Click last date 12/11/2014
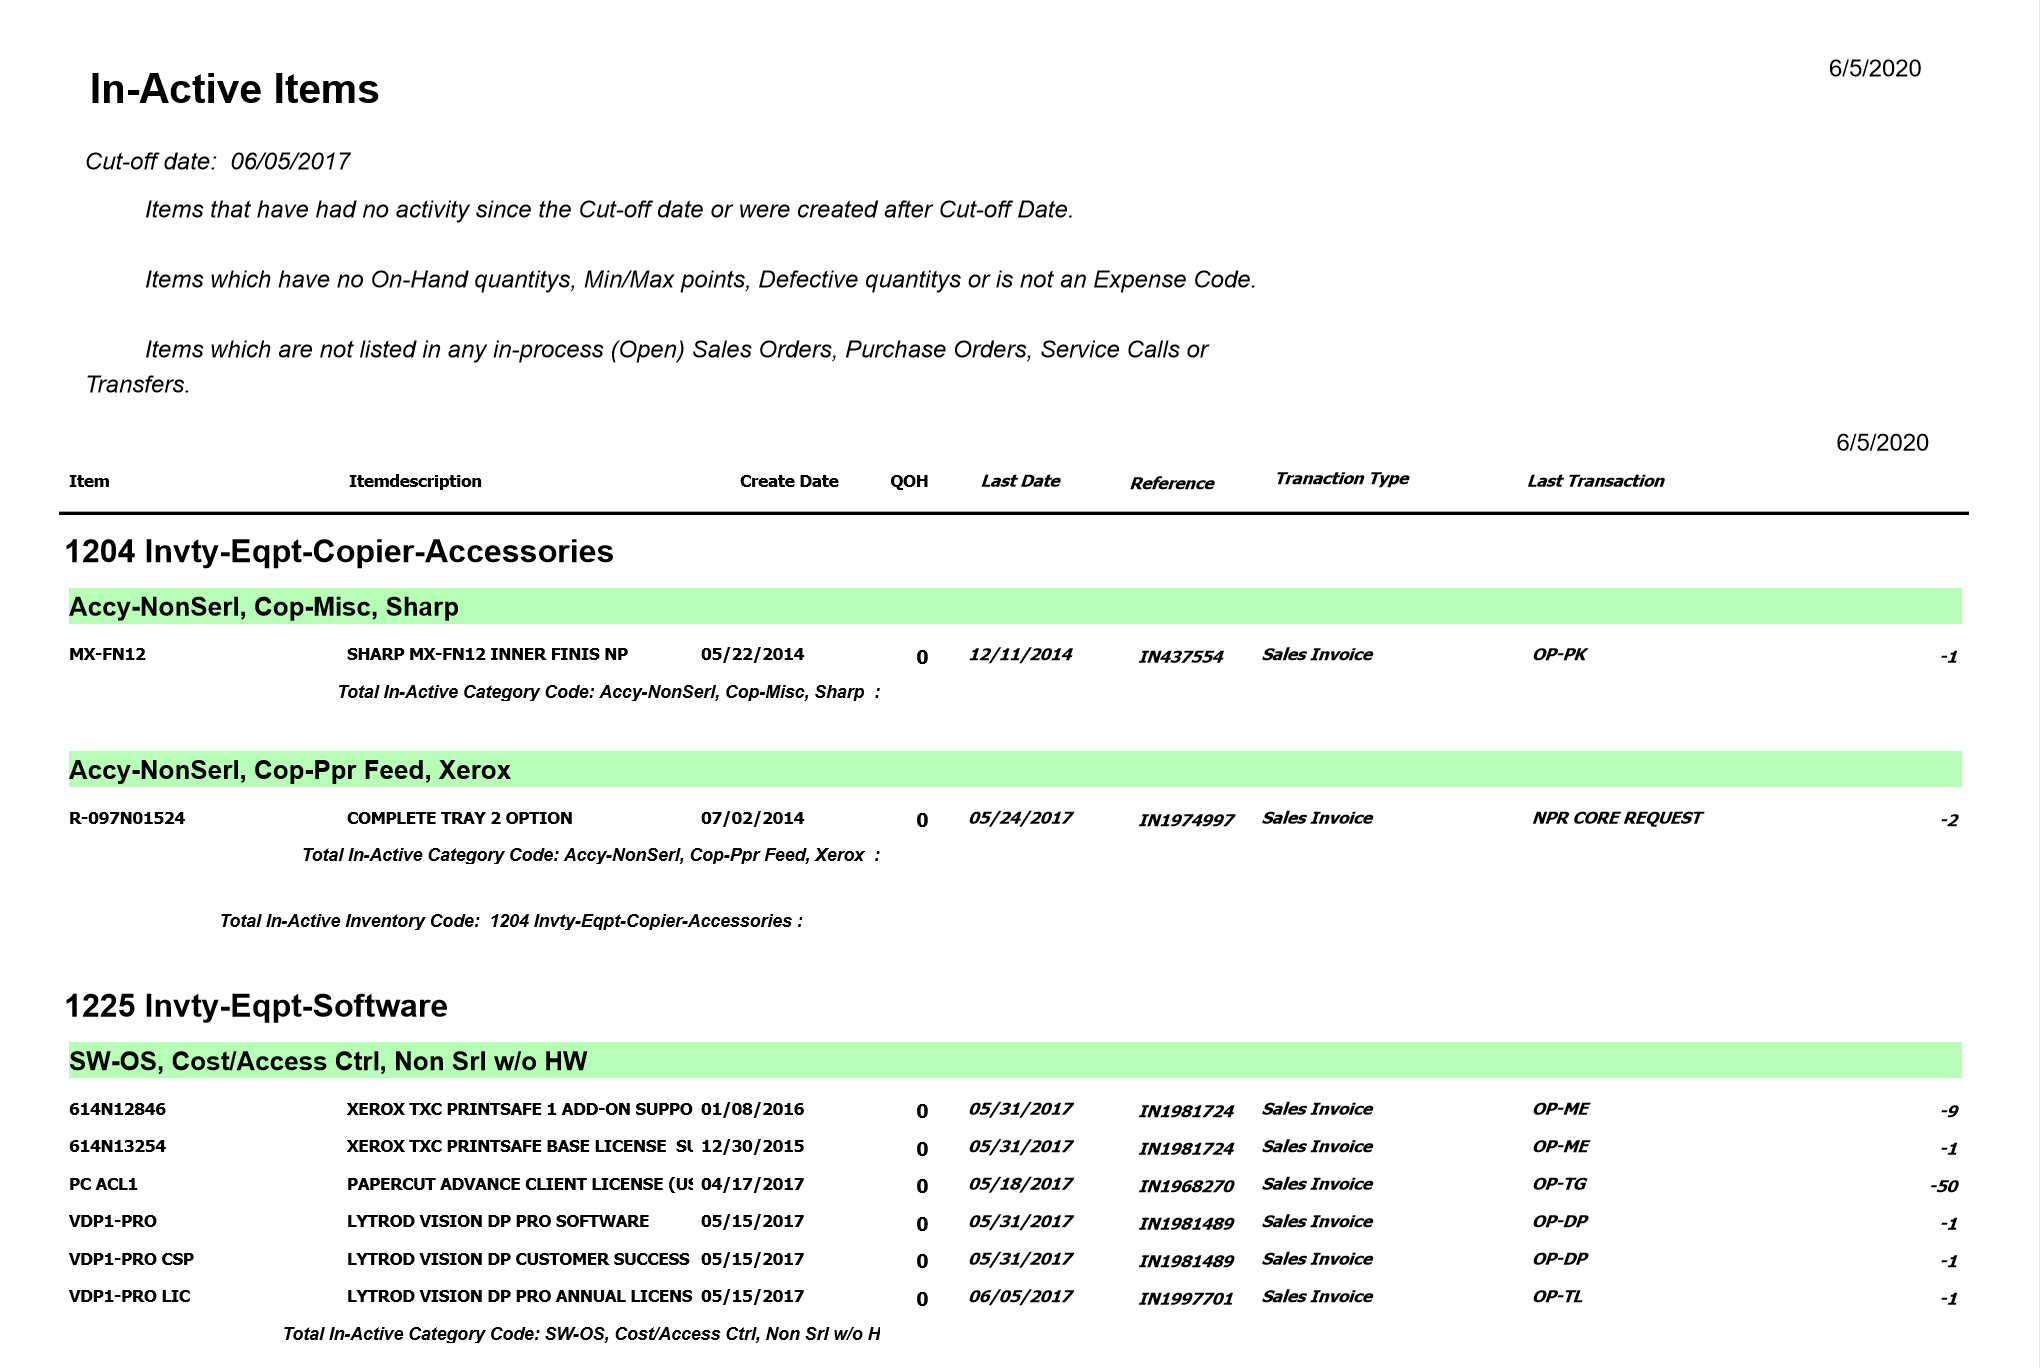 tap(1020, 654)
